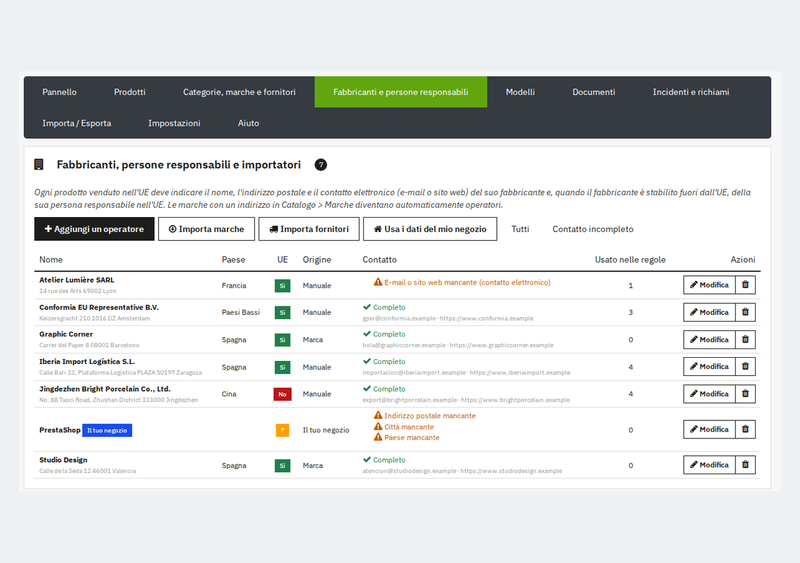Go to the Prodotti tab
The width and height of the screenshot is (800, 563).
click(x=130, y=92)
